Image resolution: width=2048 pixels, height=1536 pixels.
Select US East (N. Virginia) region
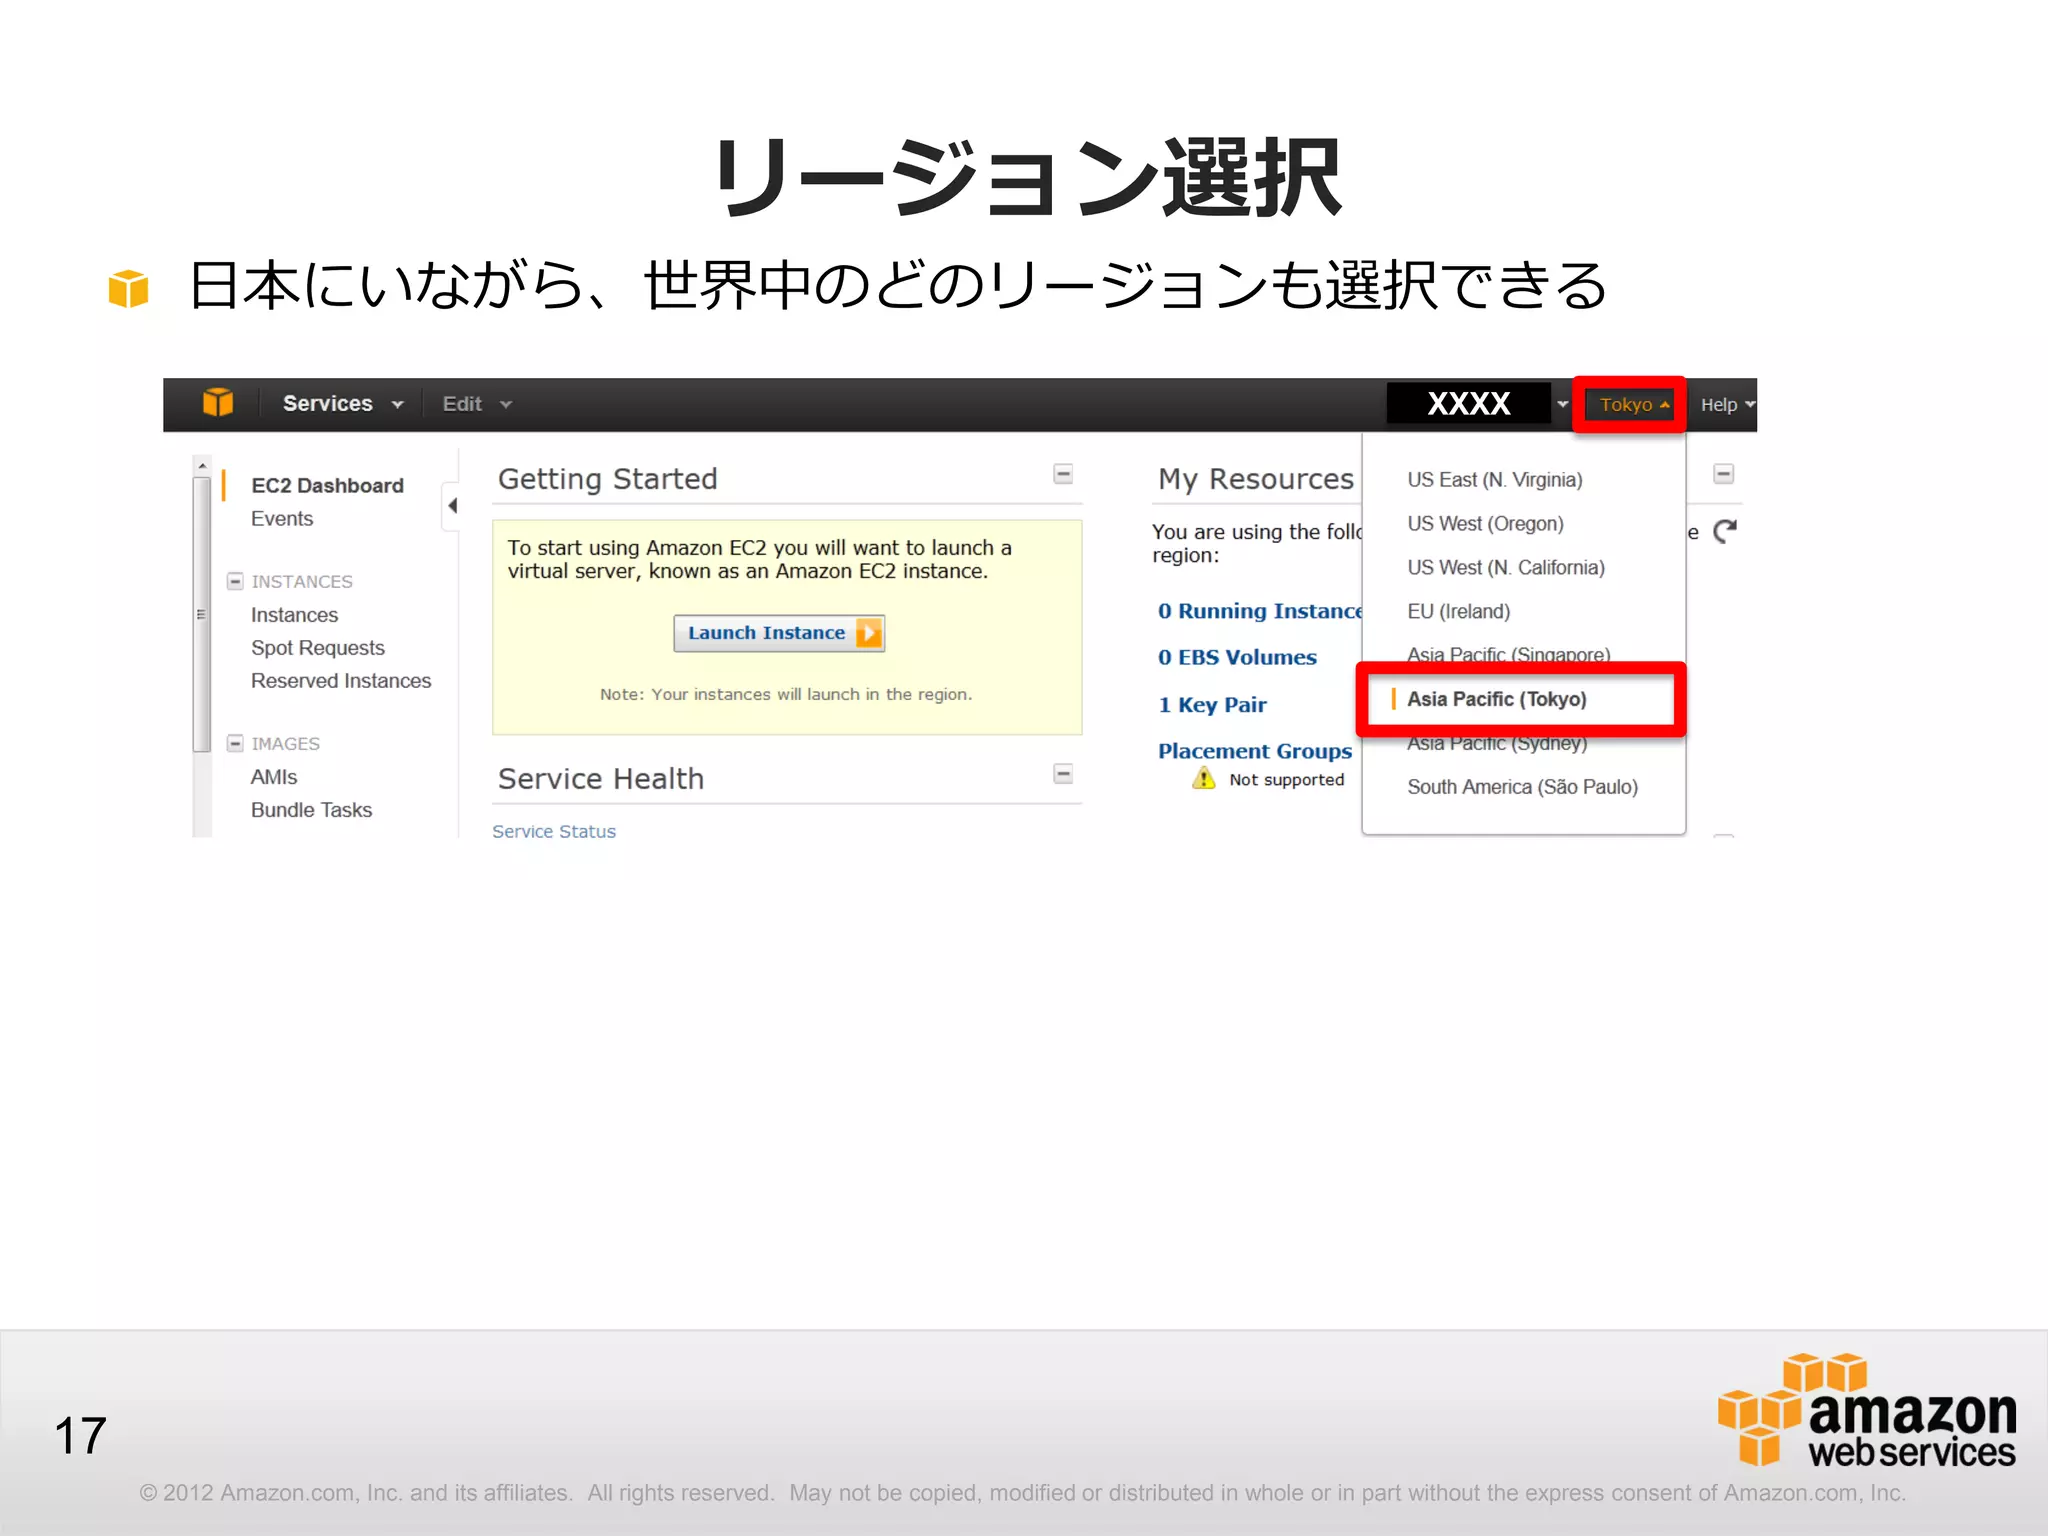pos(1494,480)
